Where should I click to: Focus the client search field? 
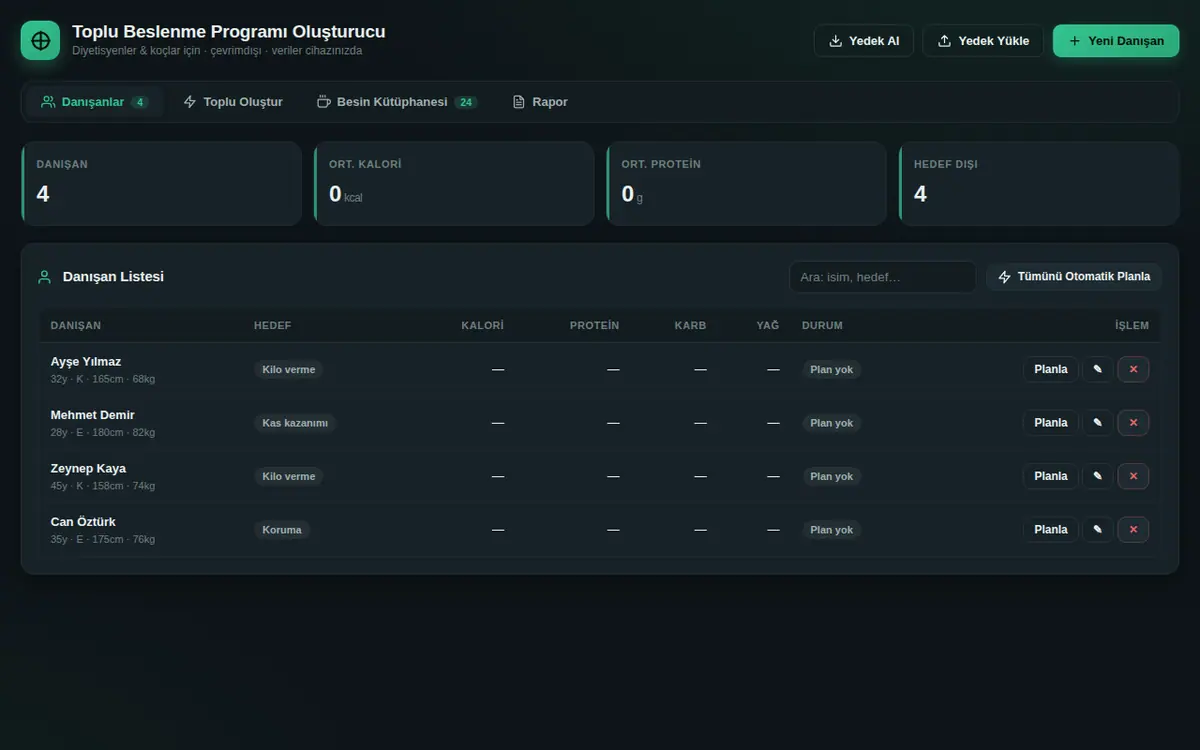click(x=882, y=277)
